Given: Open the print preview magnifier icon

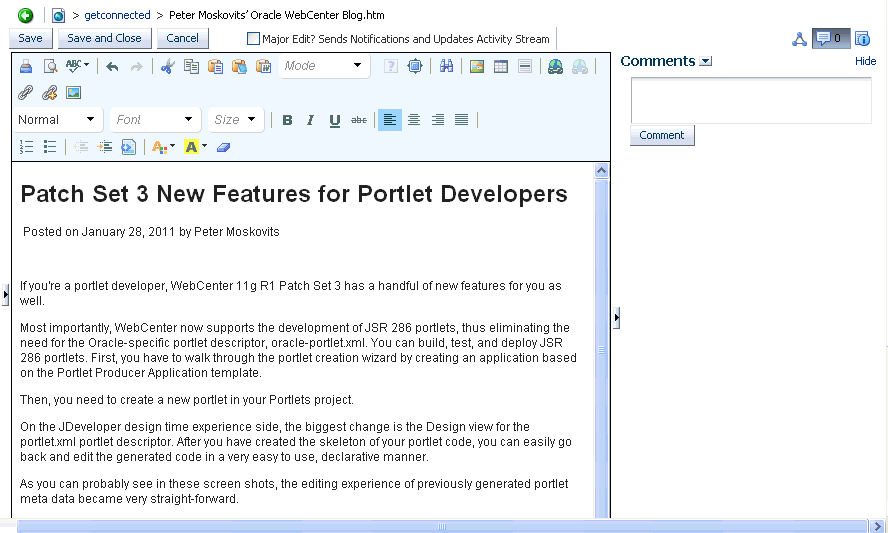Looking at the screenshot, I should [50, 66].
